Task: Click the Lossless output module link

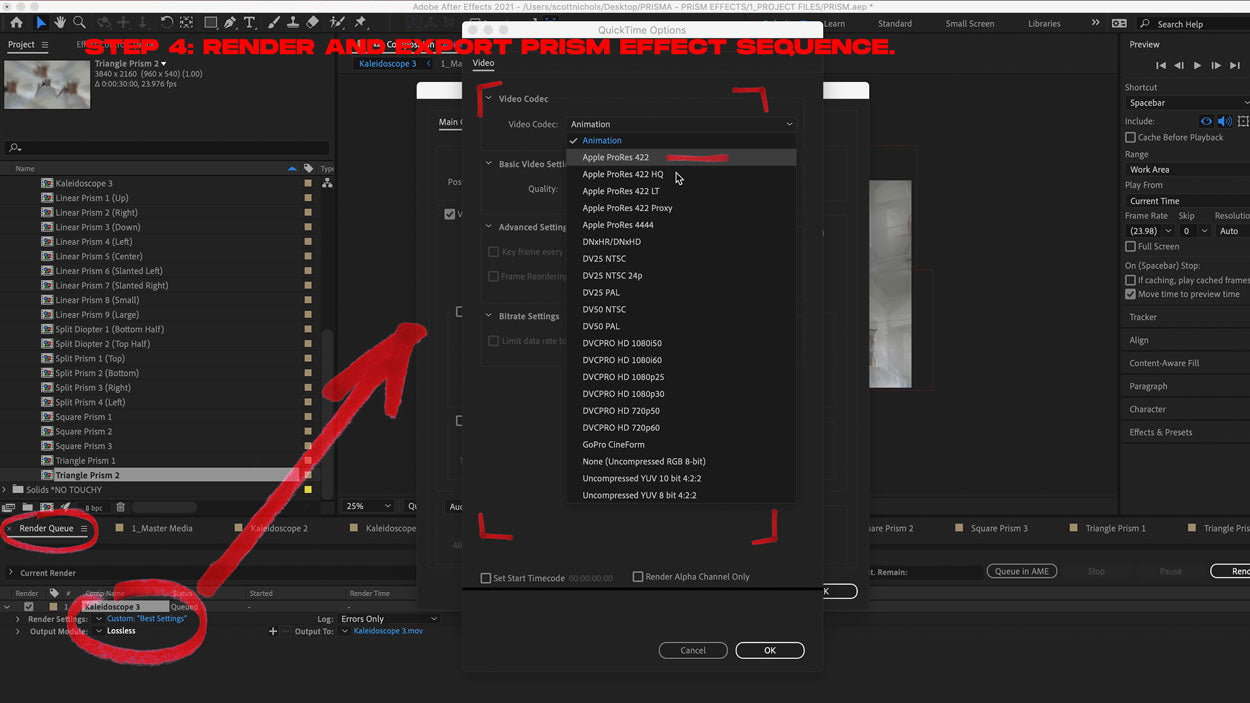Action: (x=121, y=631)
